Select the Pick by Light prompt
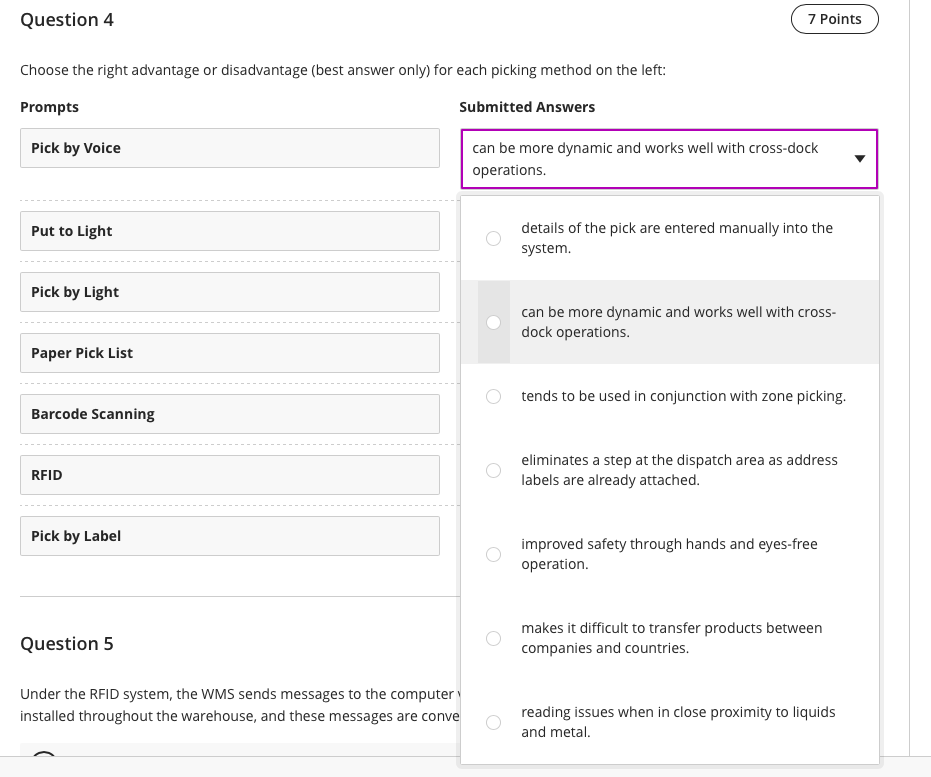 pos(230,291)
